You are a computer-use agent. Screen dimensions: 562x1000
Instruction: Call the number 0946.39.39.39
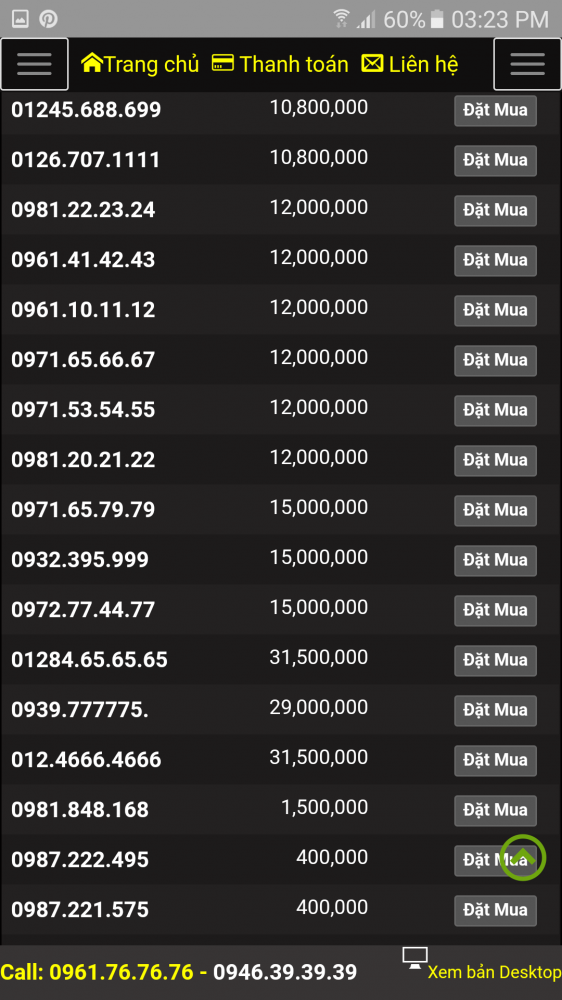click(285, 972)
